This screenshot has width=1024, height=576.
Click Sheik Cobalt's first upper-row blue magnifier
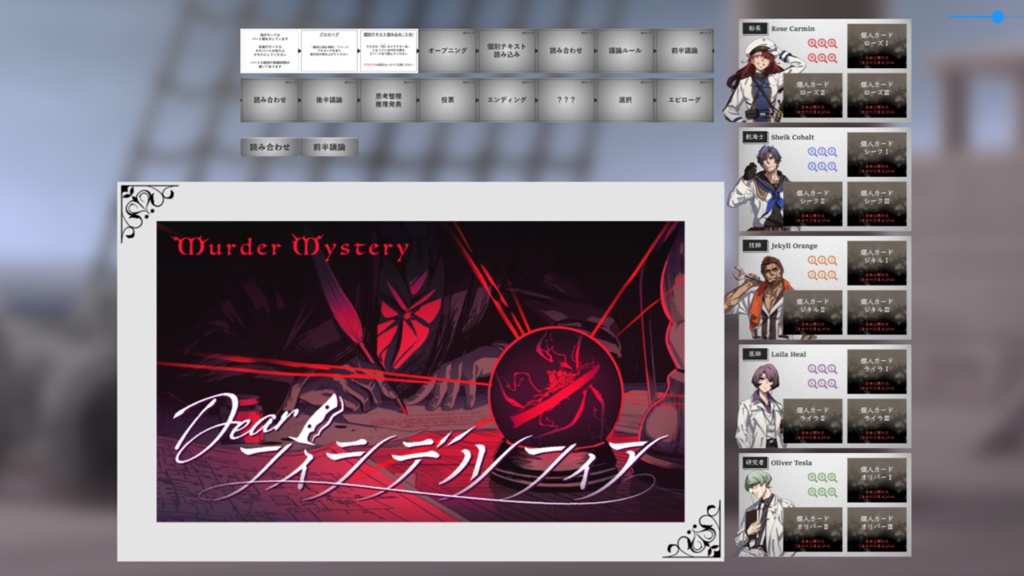pos(812,152)
